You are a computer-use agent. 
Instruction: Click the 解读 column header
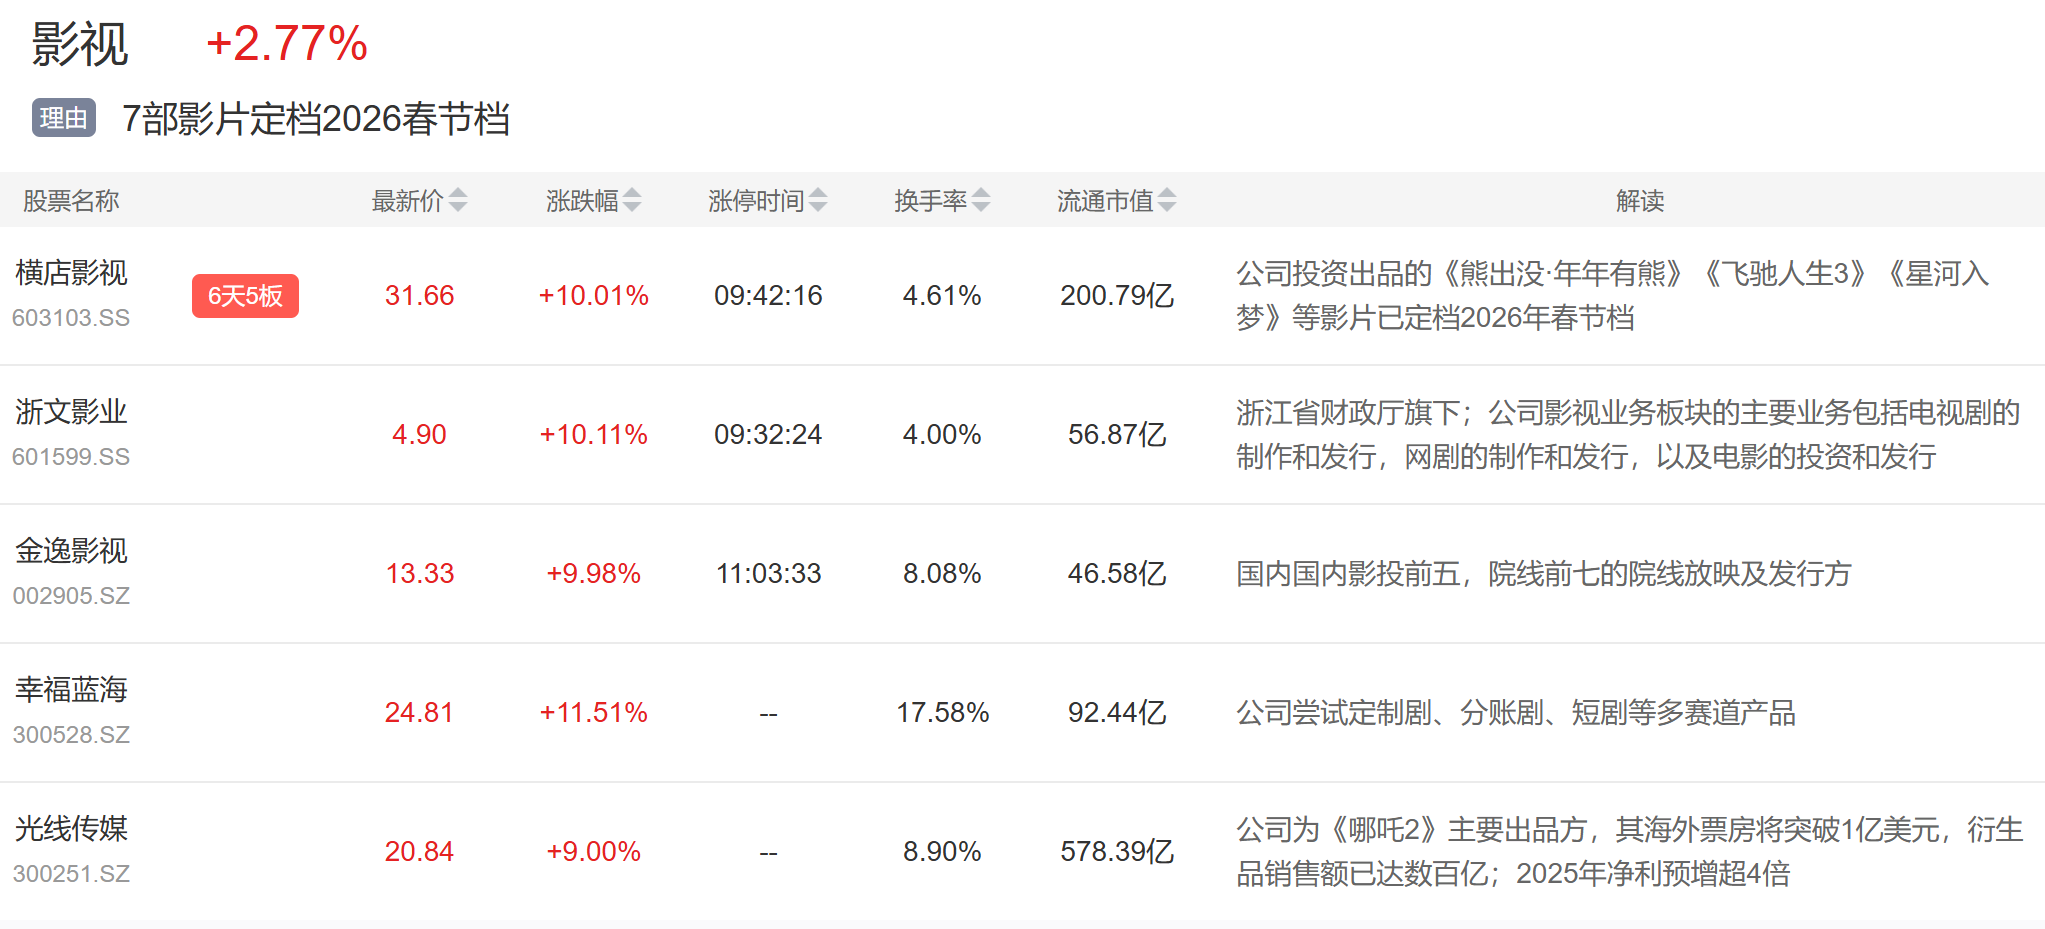click(x=1640, y=201)
